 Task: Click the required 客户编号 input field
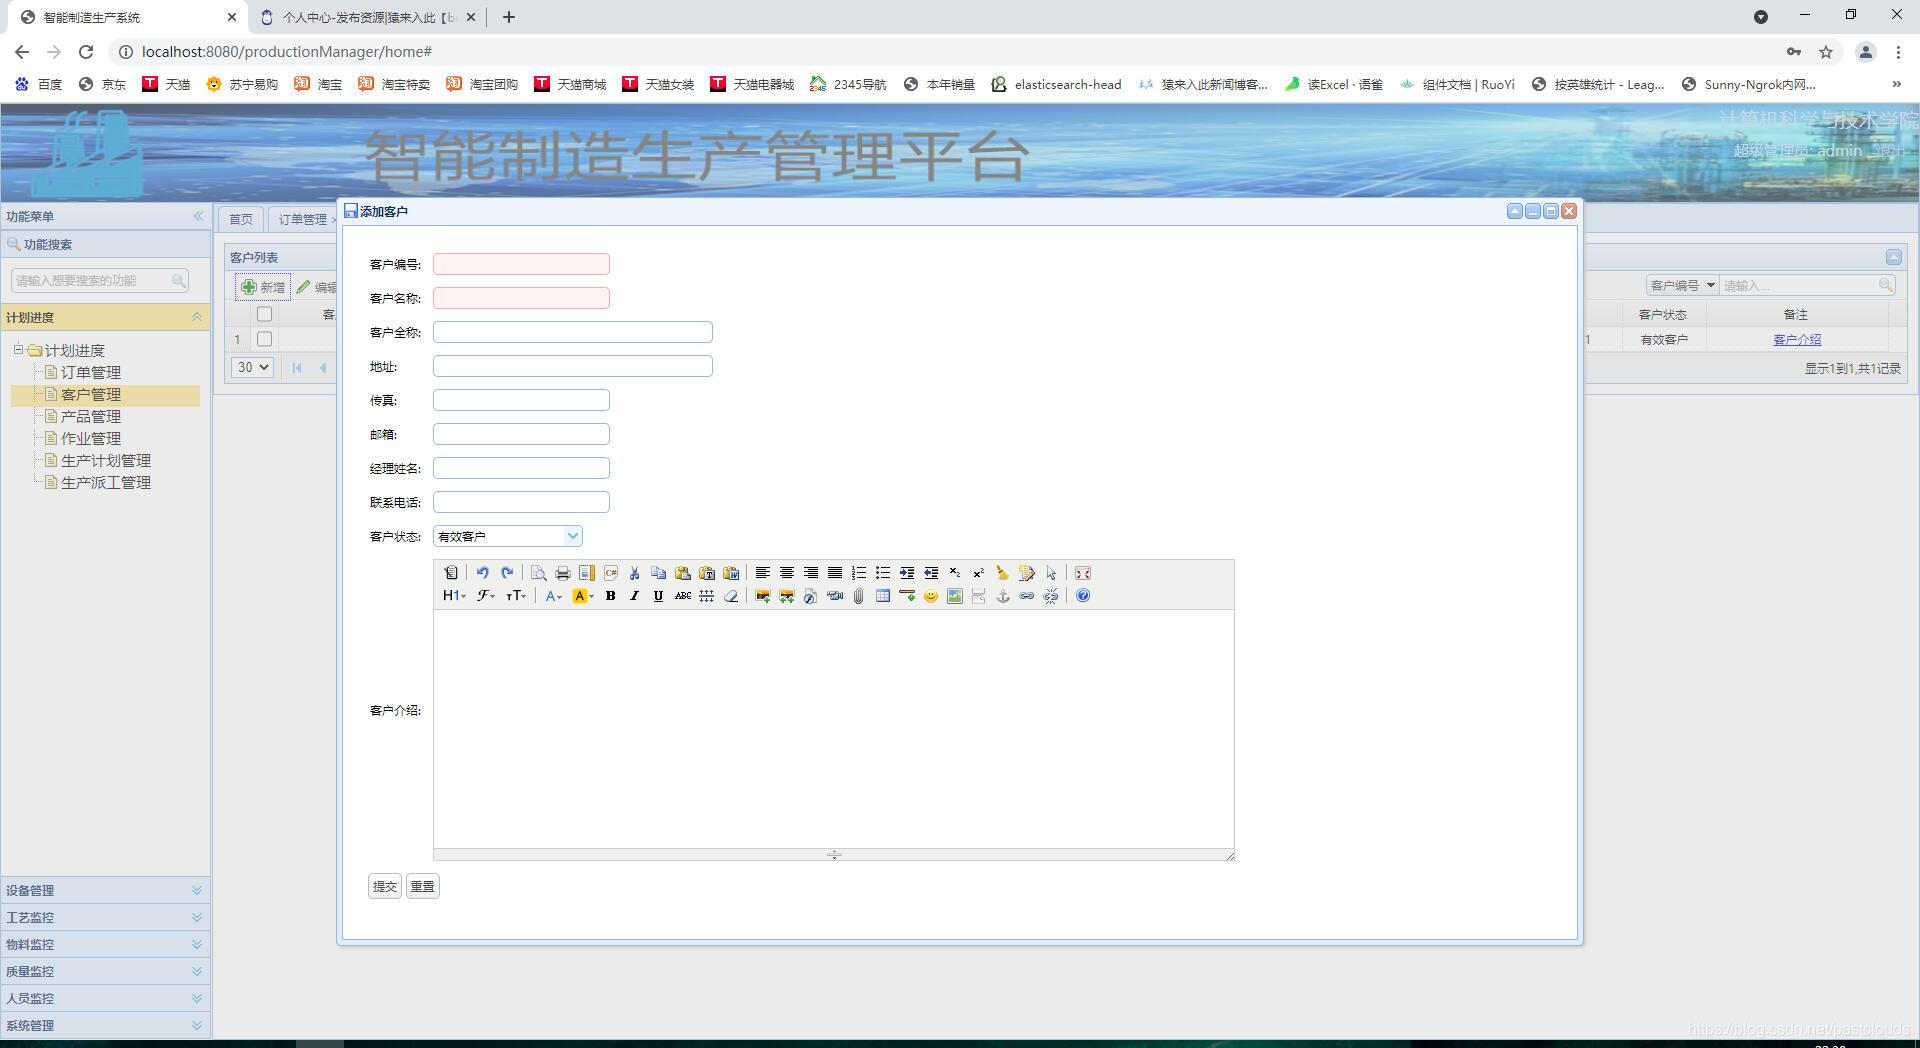(520, 263)
